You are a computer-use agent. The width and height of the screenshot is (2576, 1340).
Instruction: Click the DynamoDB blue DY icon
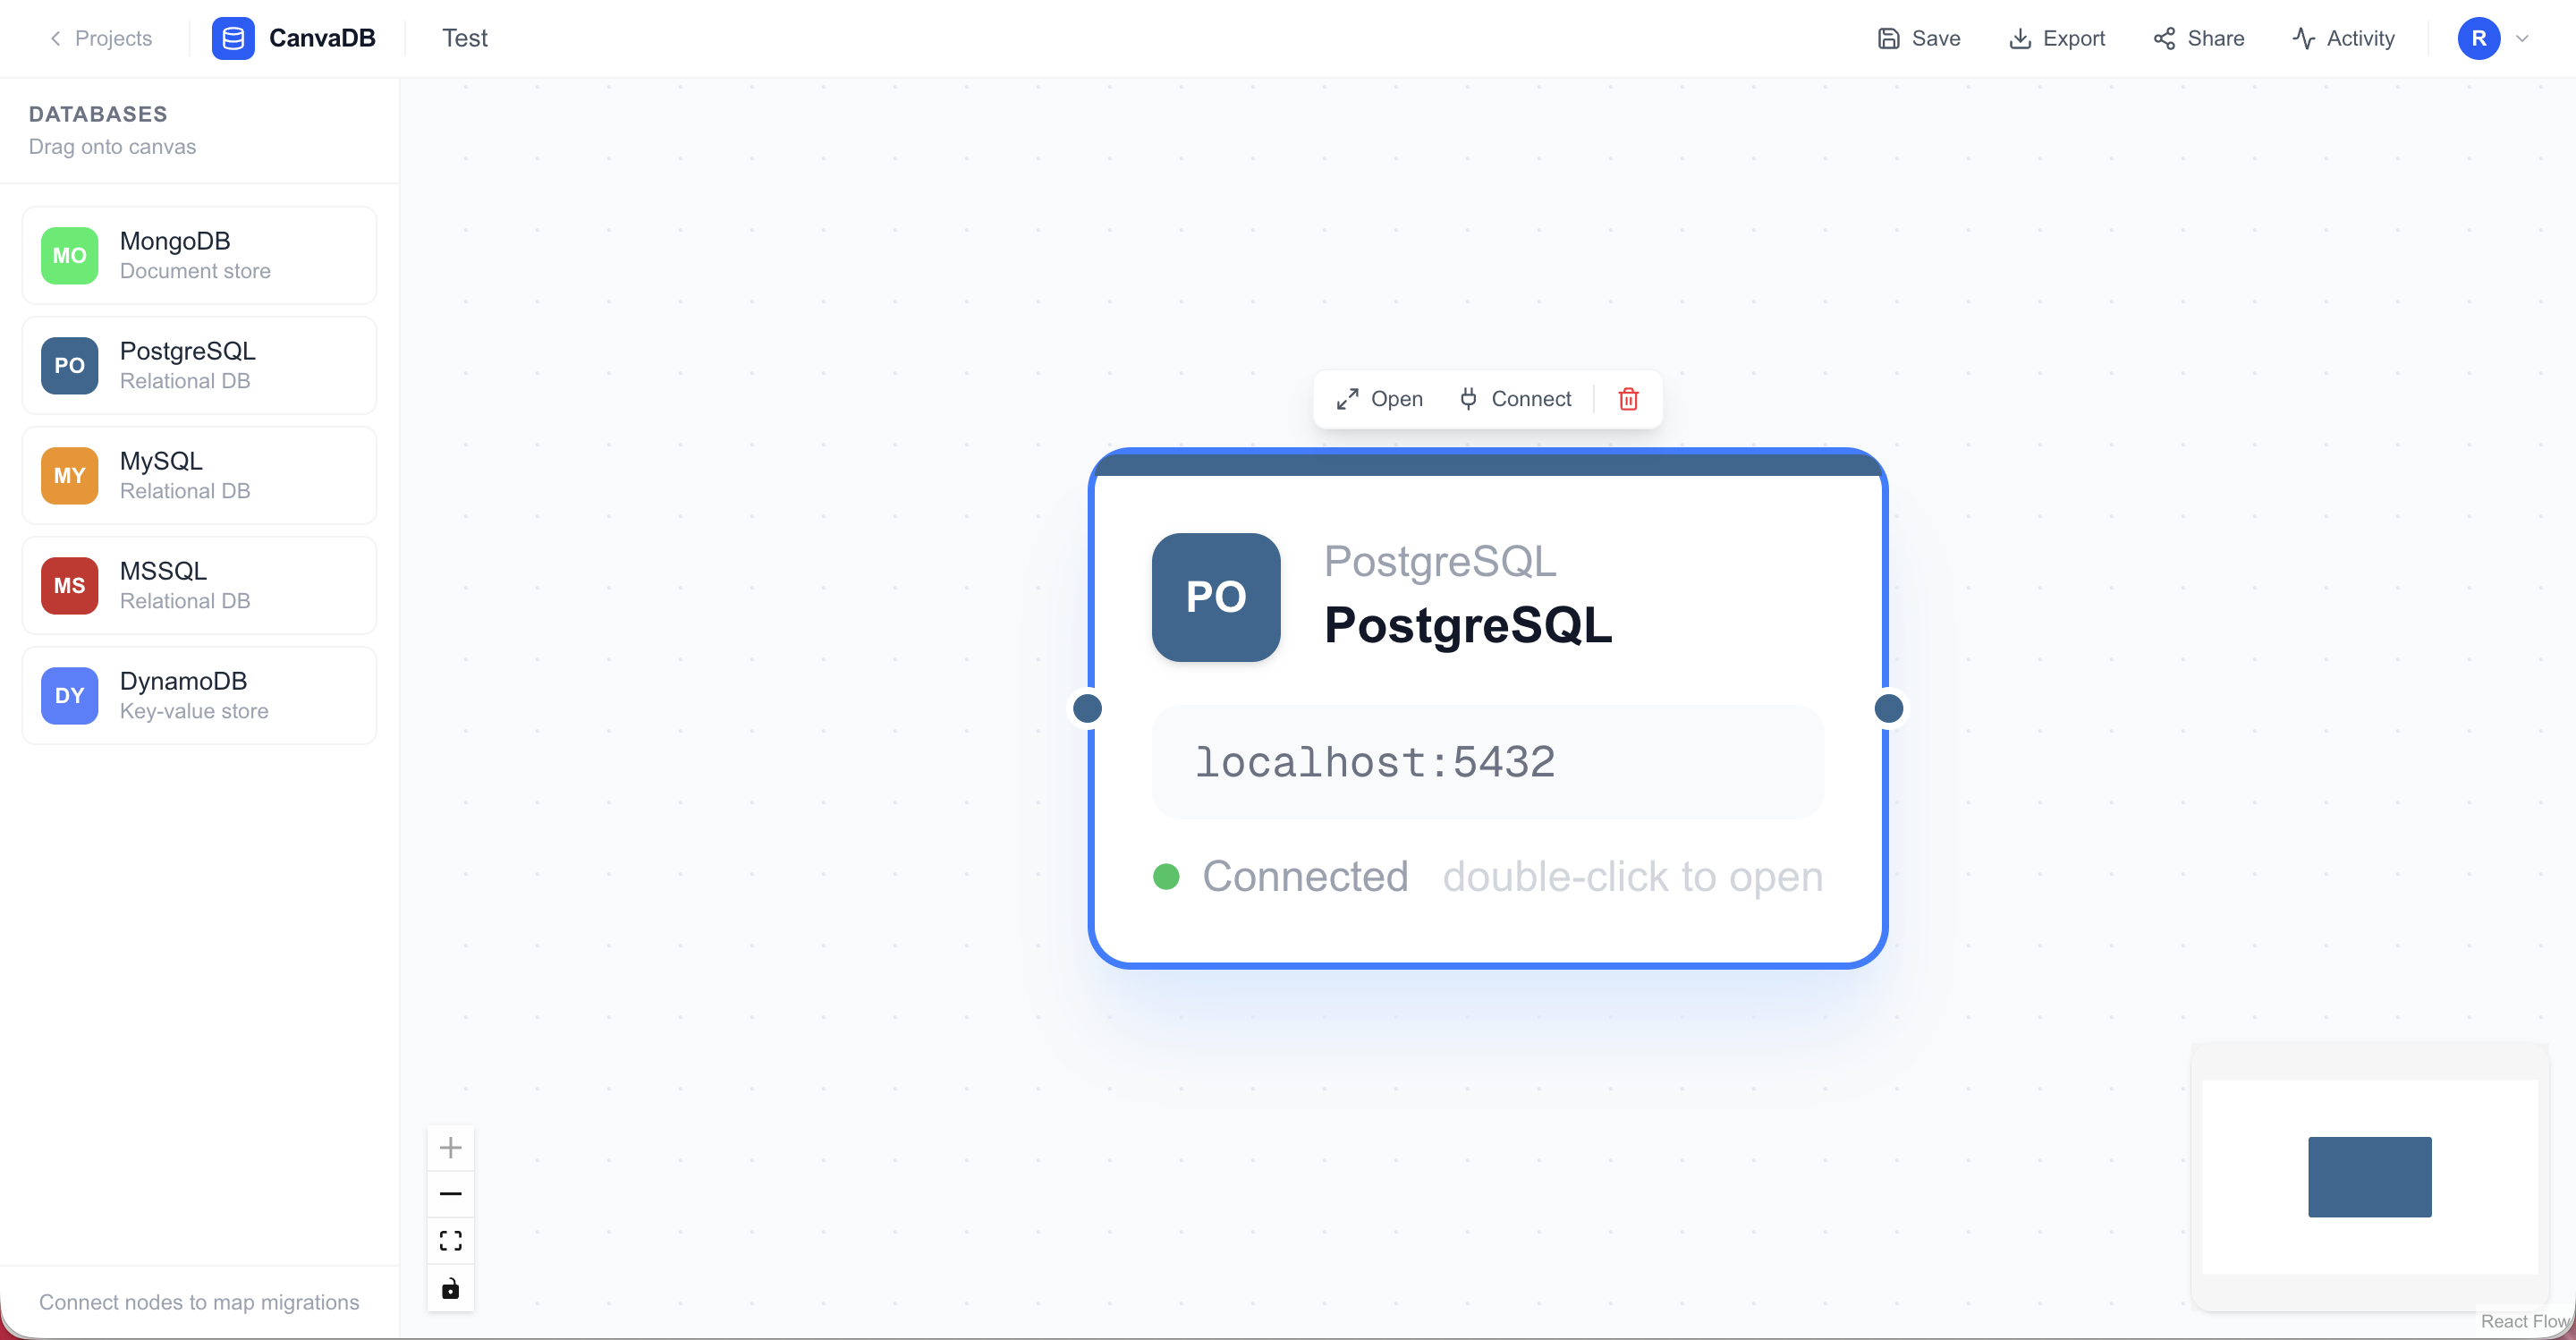(70, 696)
